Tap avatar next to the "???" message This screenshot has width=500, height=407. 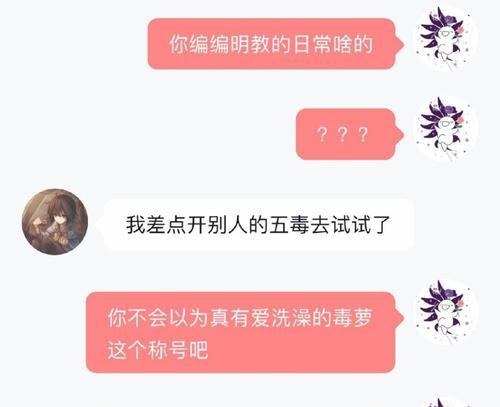445,128
